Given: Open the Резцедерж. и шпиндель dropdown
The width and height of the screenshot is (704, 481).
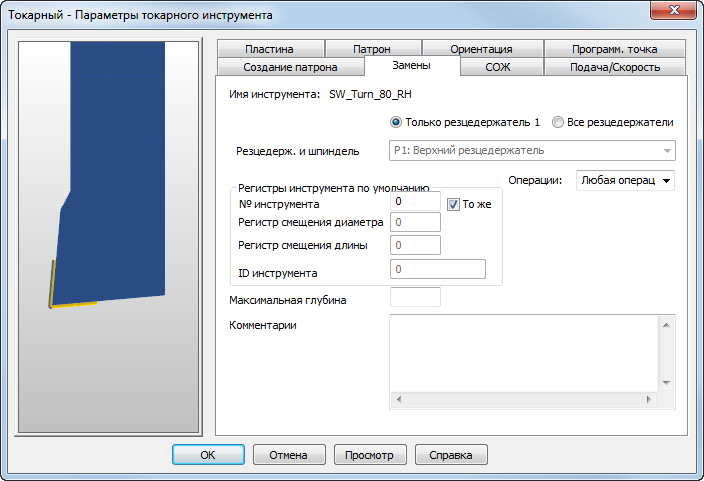Looking at the screenshot, I should [532, 150].
